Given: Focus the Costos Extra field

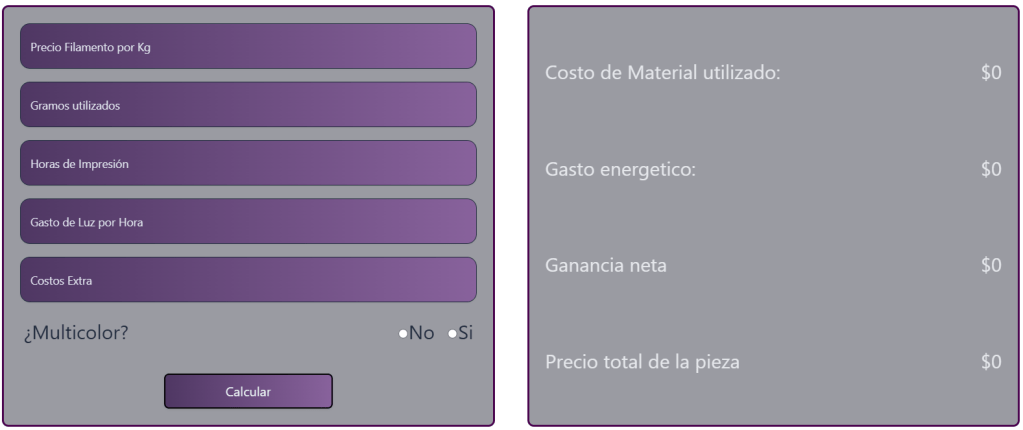Looking at the screenshot, I should pyautogui.click(x=248, y=280).
